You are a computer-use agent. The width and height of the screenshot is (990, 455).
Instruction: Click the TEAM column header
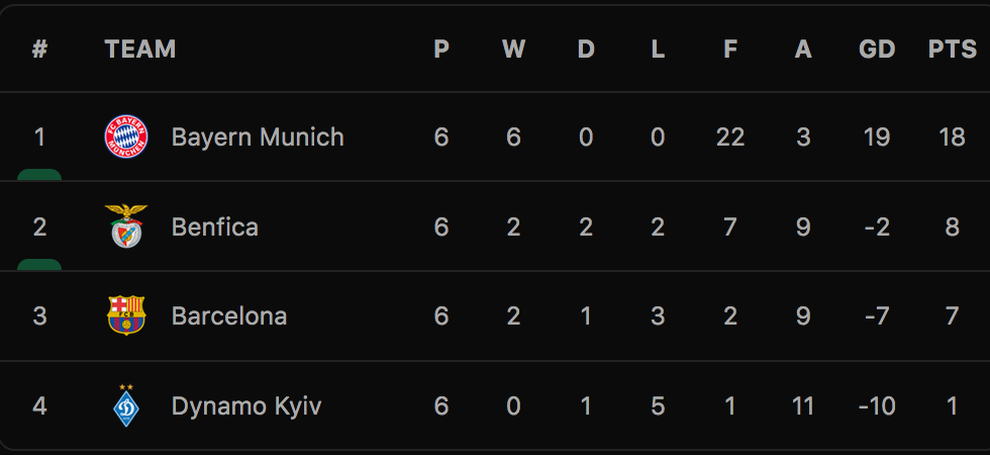(140, 49)
